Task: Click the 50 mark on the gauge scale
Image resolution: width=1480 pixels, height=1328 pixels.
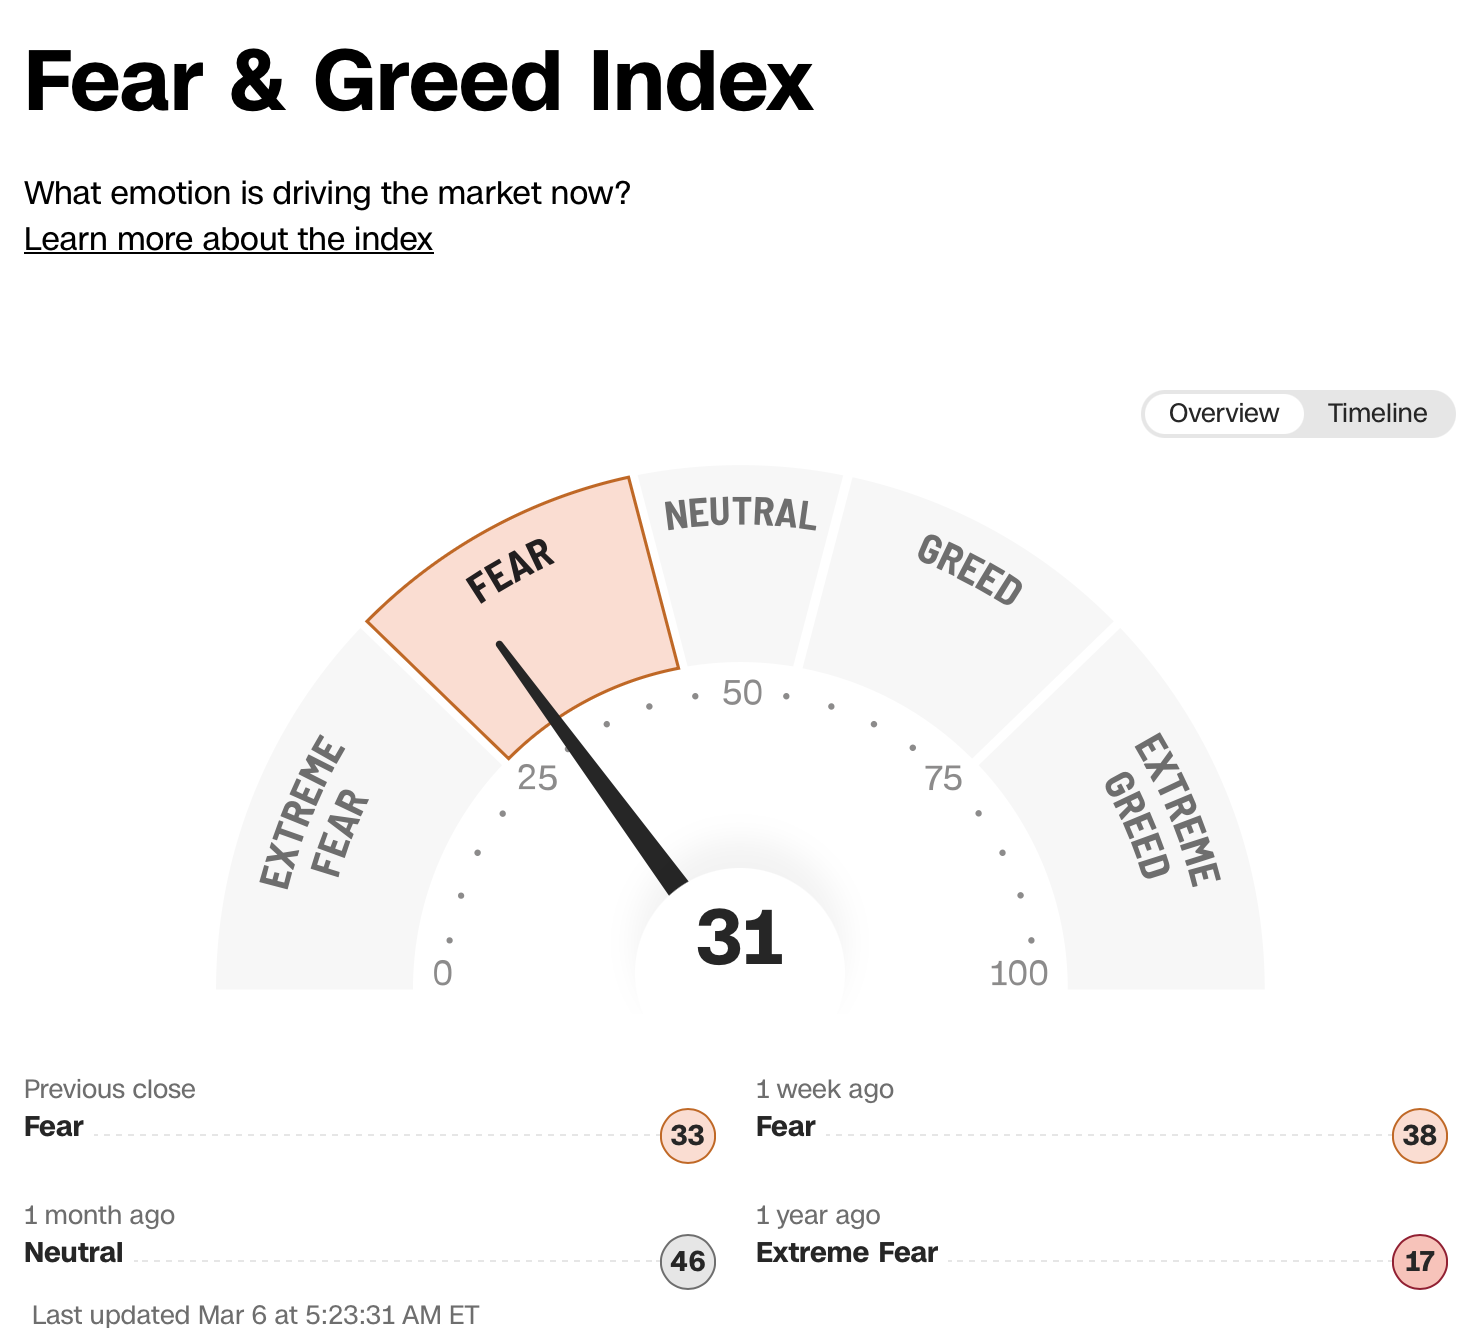Action: tap(742, 693)
